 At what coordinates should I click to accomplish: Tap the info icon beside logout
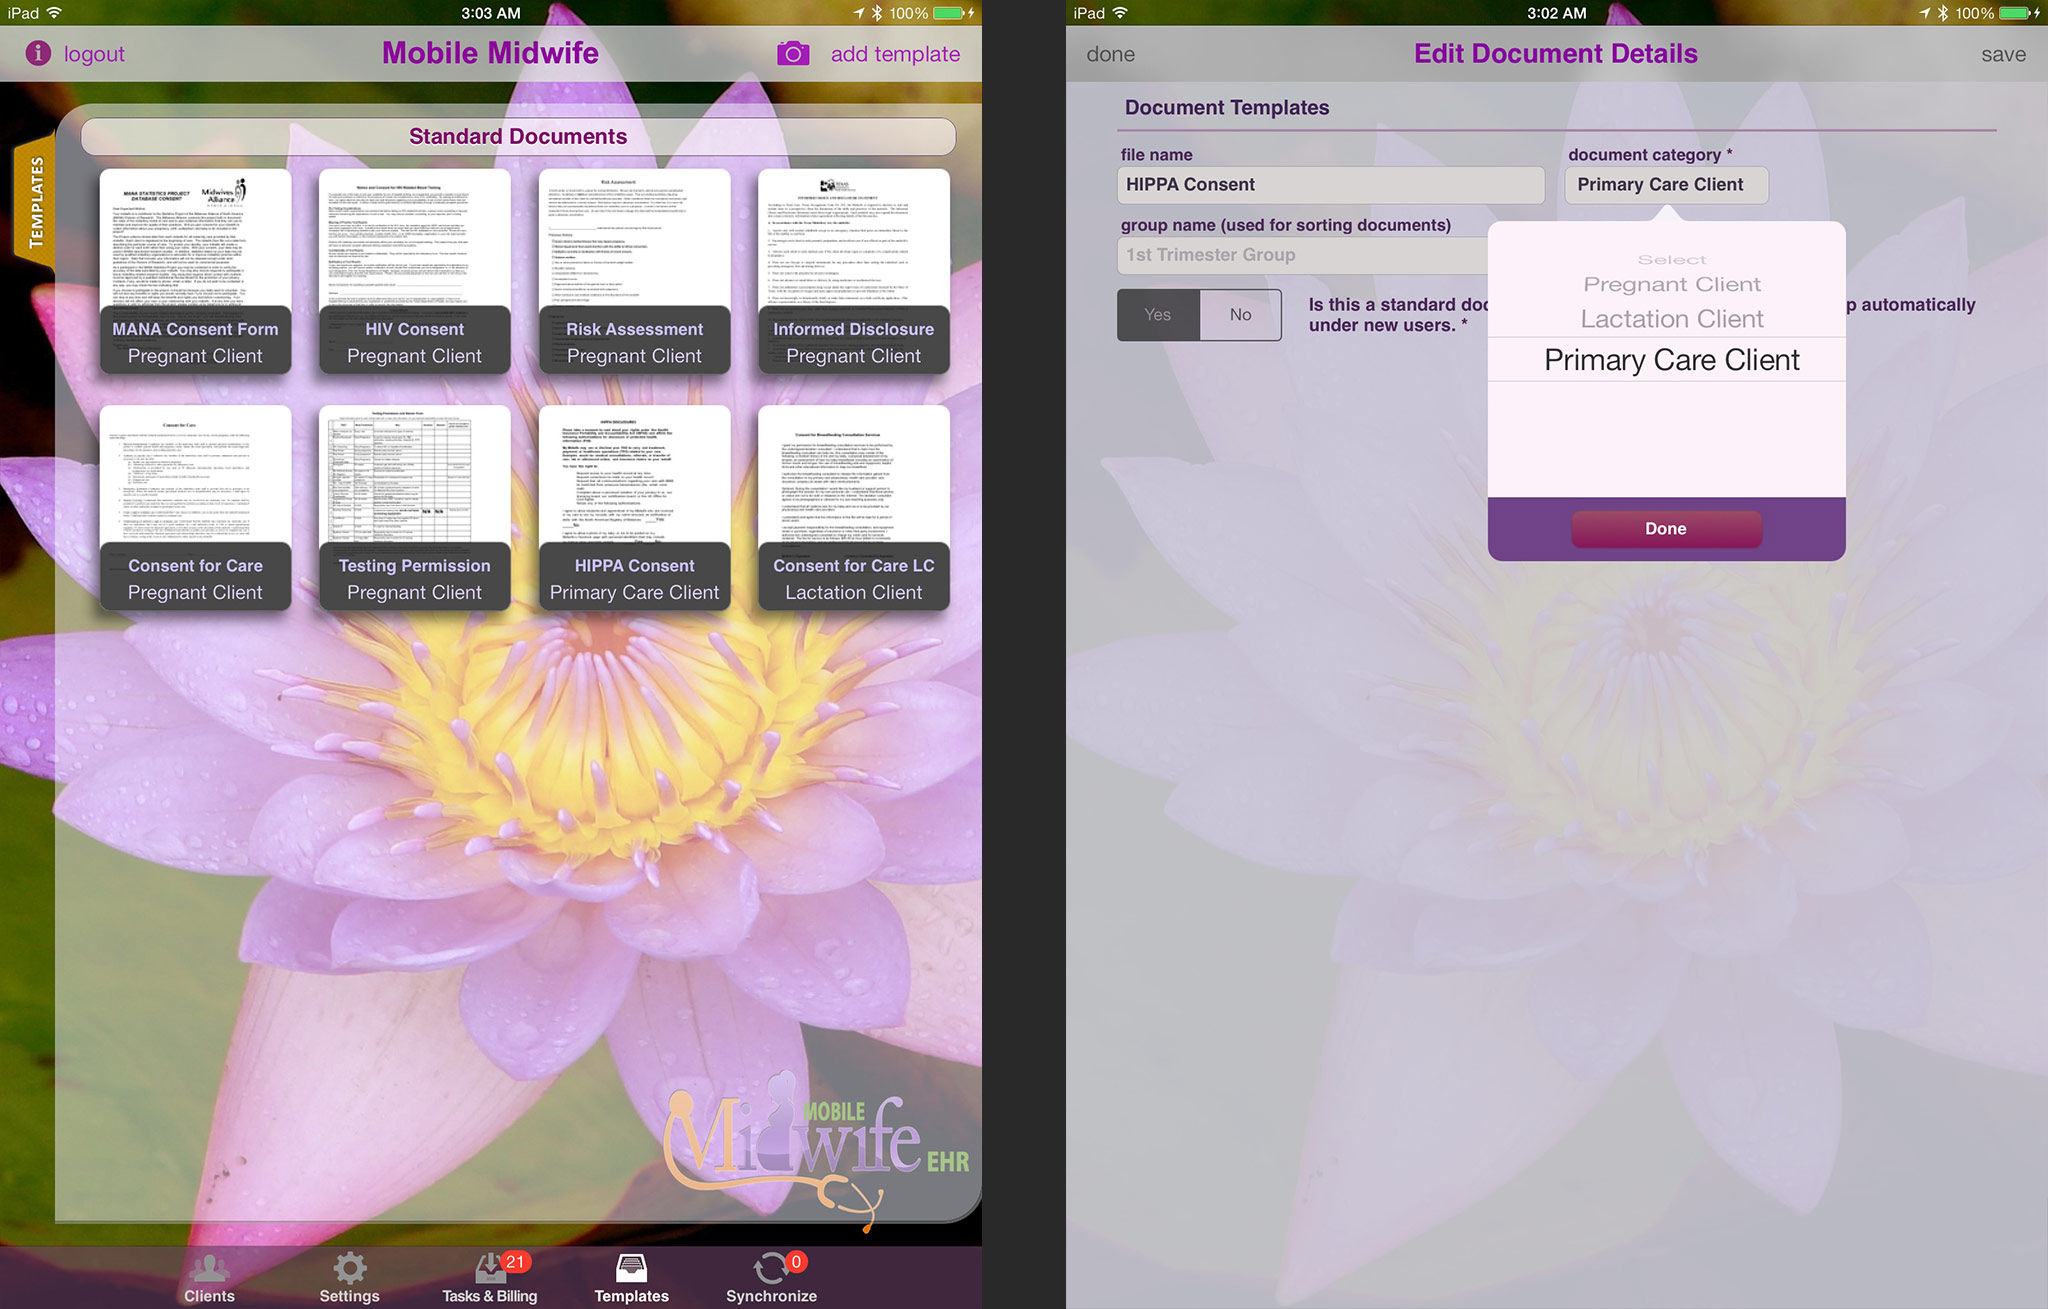[x=38, y=53]
